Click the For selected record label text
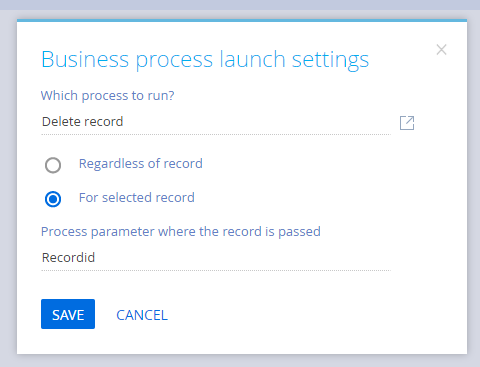The width and height of the screenshot is (480, 367). tap(137, 198)
